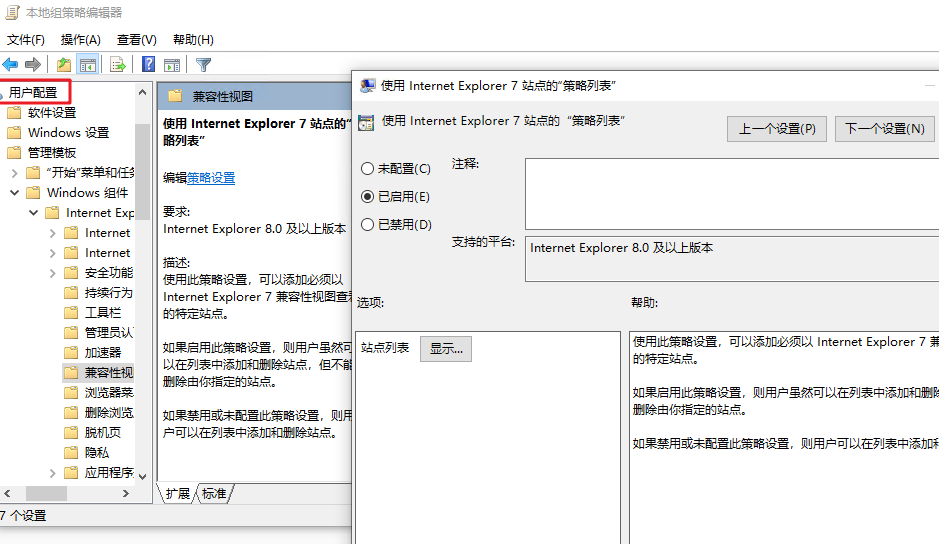Select the 删除浏览的历史记录 tree item
This screenshot has height=544, width=939.
(108, 413)
